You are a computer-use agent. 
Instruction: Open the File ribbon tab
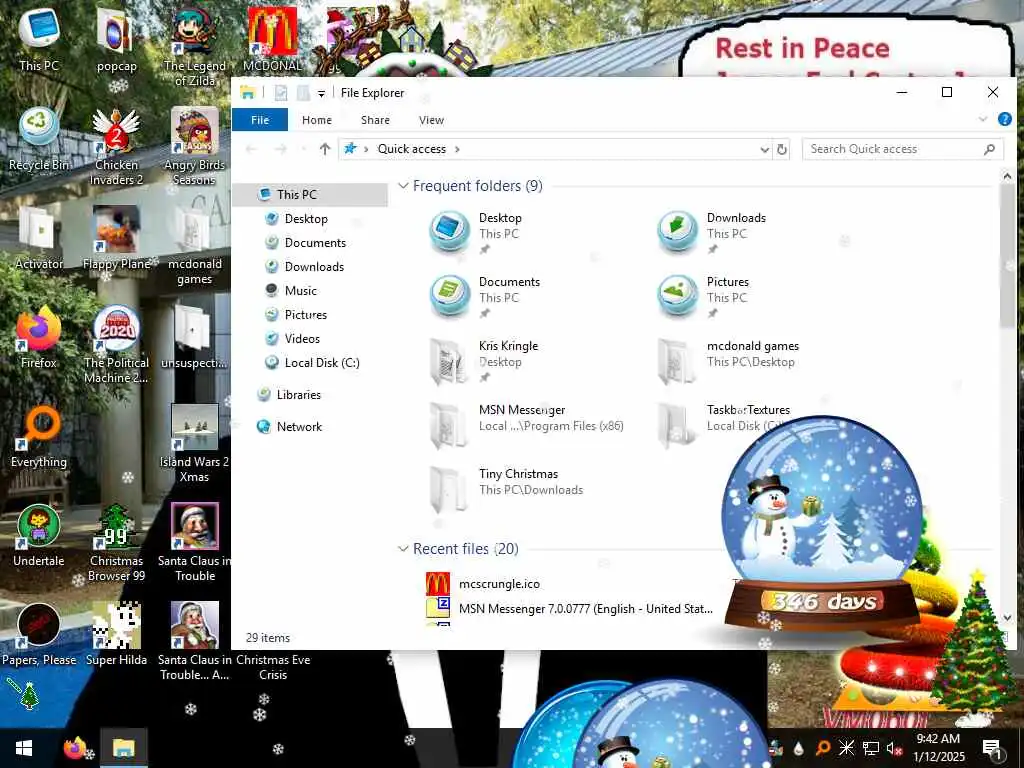[x=260, y=120]
